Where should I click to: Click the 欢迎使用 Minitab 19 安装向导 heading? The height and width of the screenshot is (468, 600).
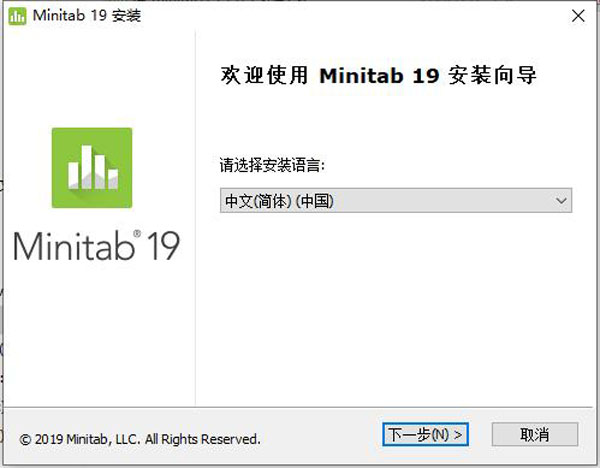[x=376, y=76]
